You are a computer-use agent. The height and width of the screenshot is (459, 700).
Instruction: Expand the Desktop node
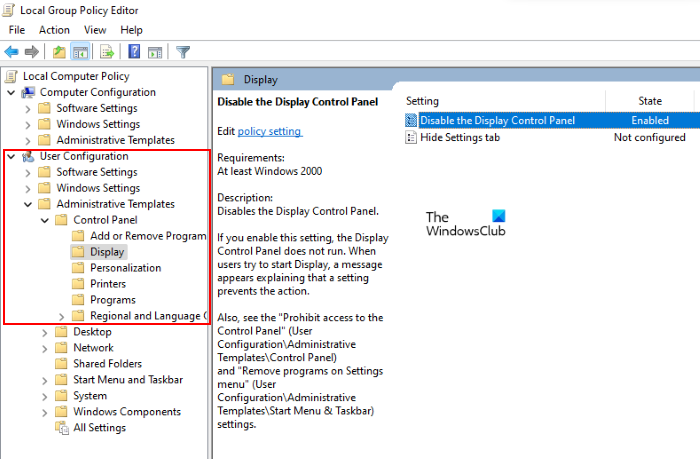click(44, 333)
